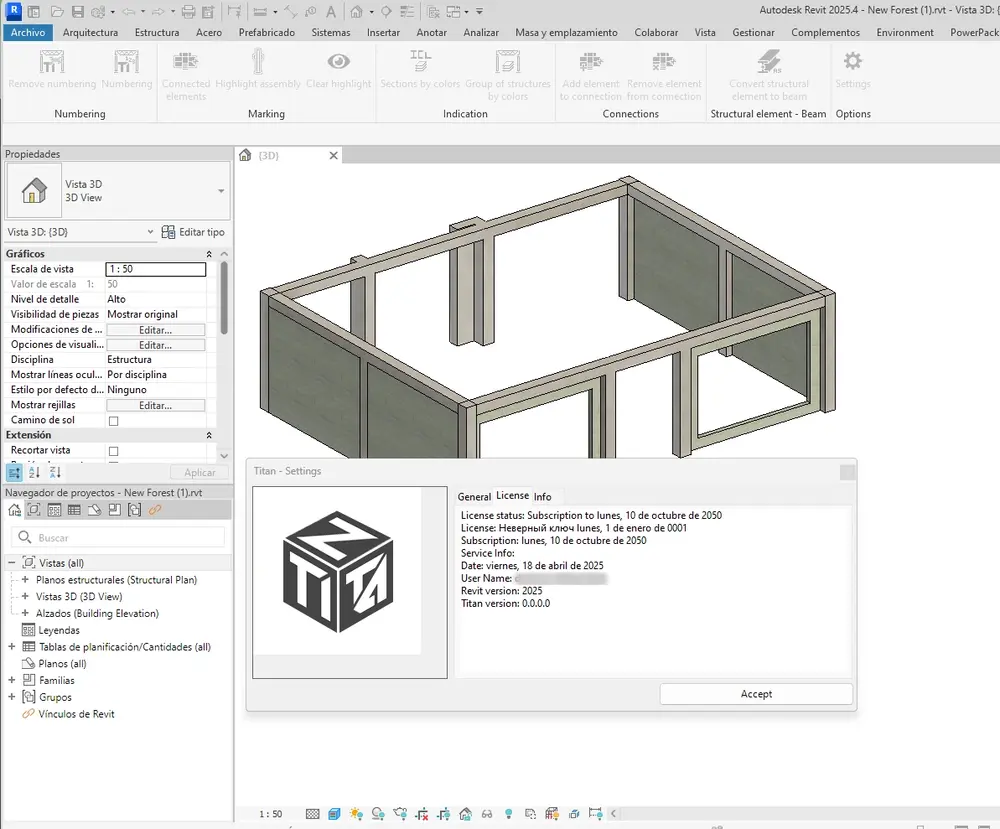Sort properties alphabetically A to Z

(x=34, y=473)
